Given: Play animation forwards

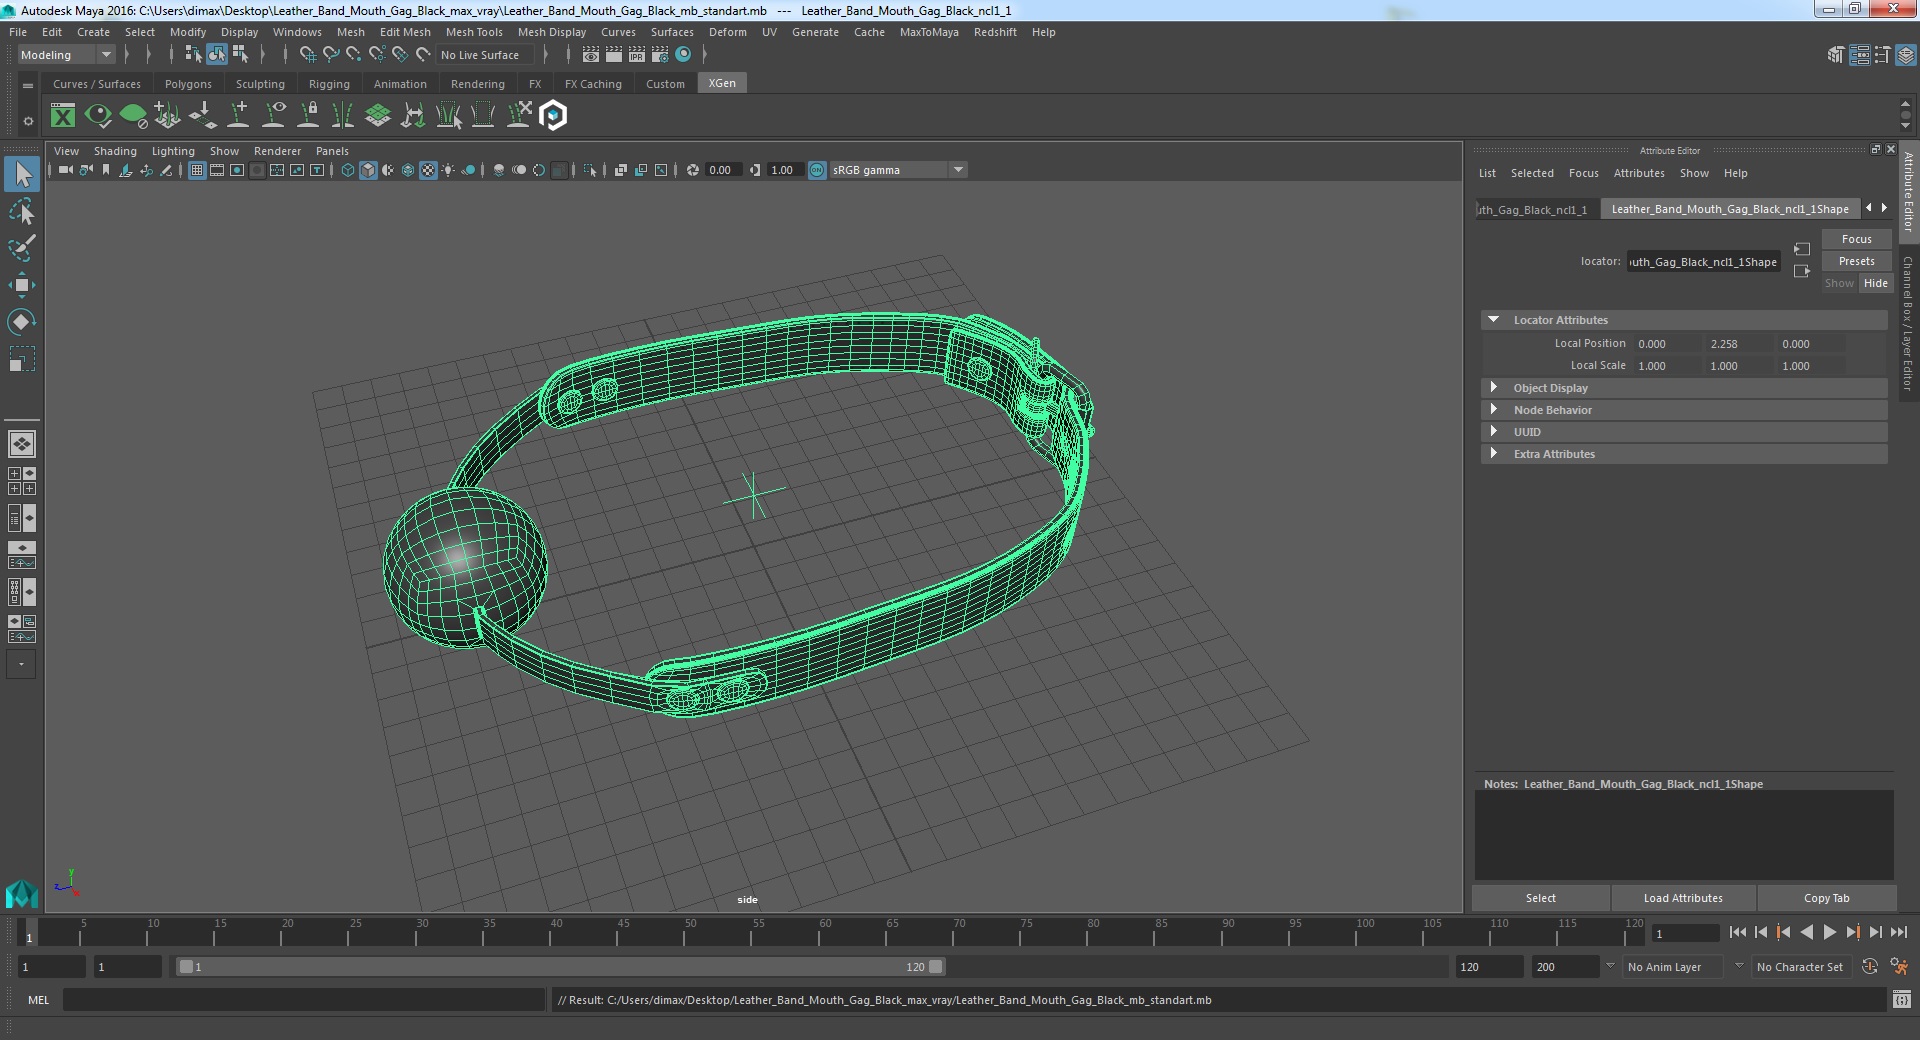Looking at the screenshot, I should click(1829, 932).
